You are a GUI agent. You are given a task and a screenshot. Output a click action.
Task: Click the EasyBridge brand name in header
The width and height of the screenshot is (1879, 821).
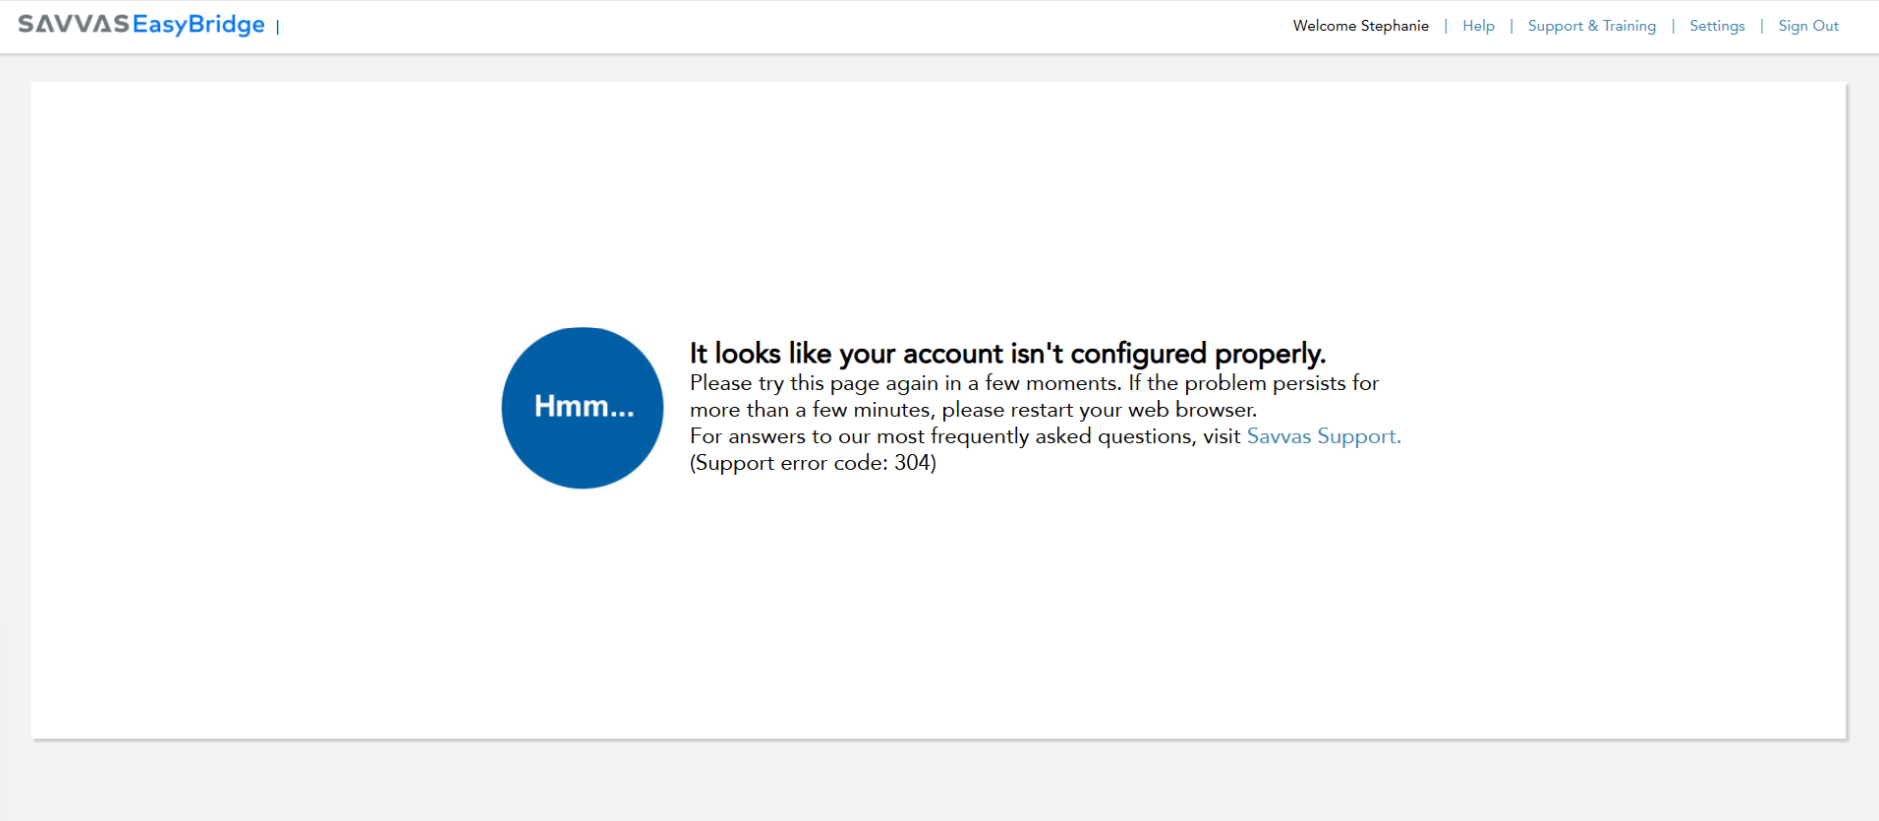pos(198,24)
